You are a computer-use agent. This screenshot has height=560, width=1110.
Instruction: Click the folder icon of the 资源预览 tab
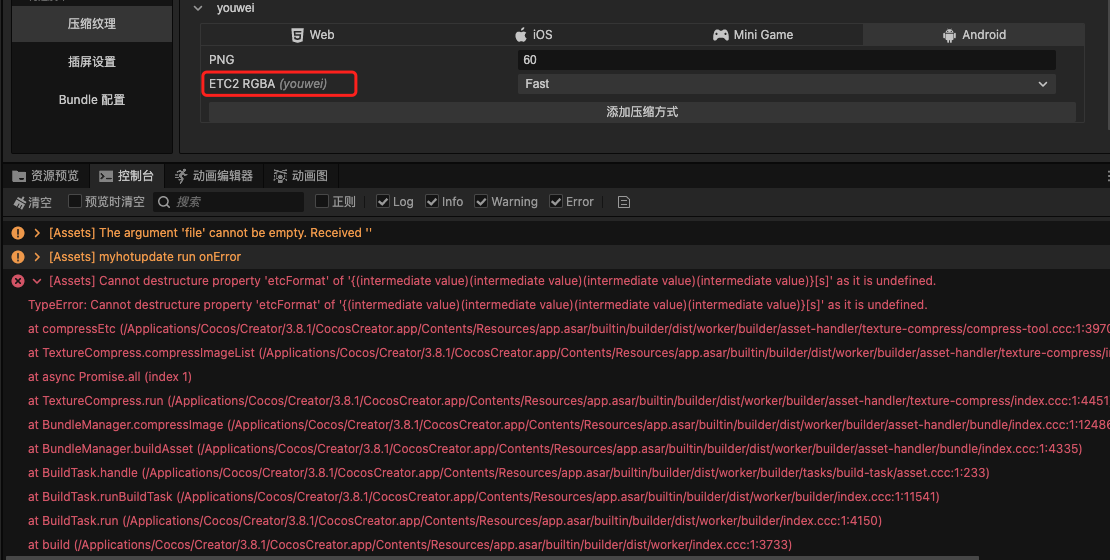pos(19,176)
